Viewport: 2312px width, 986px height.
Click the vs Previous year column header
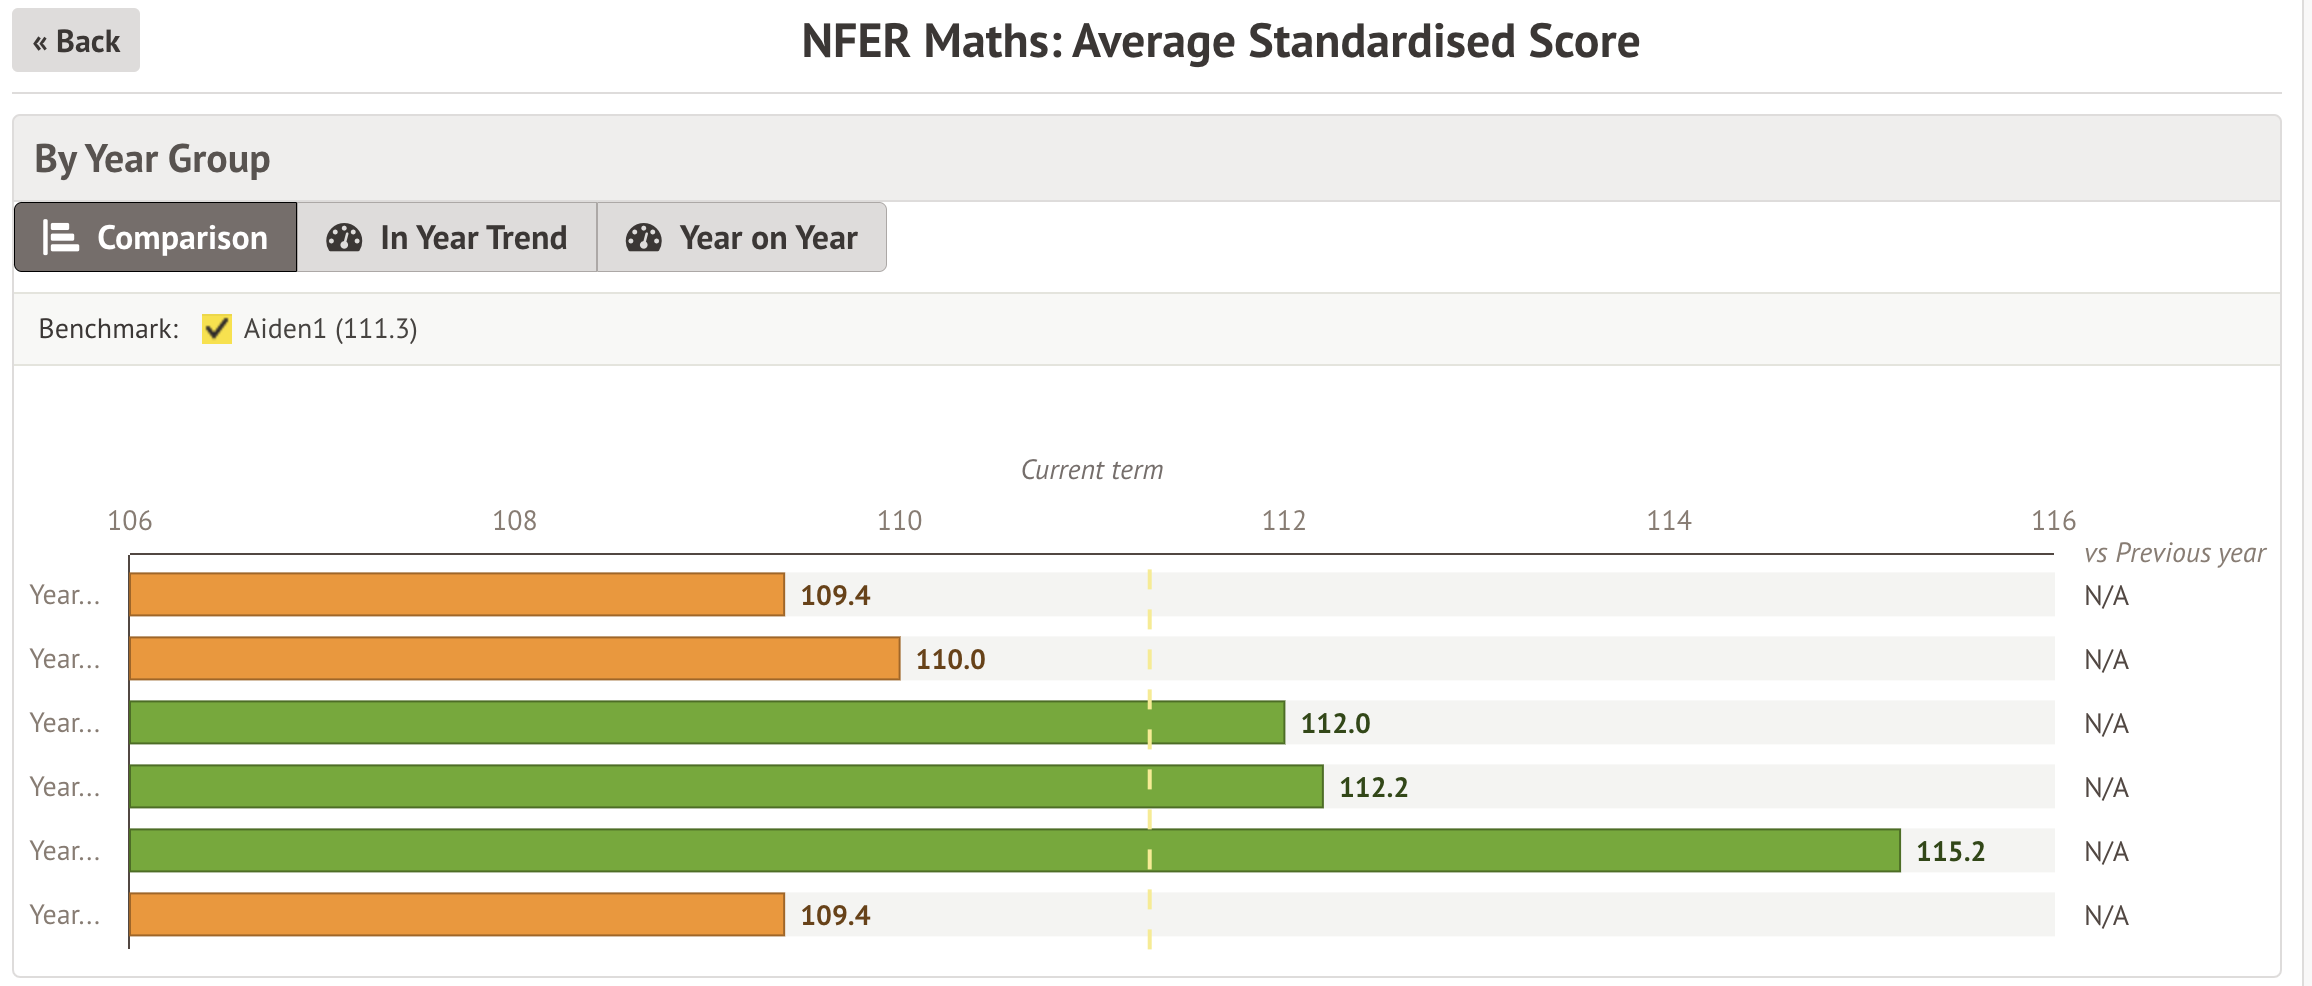[x=2174, y=553]
